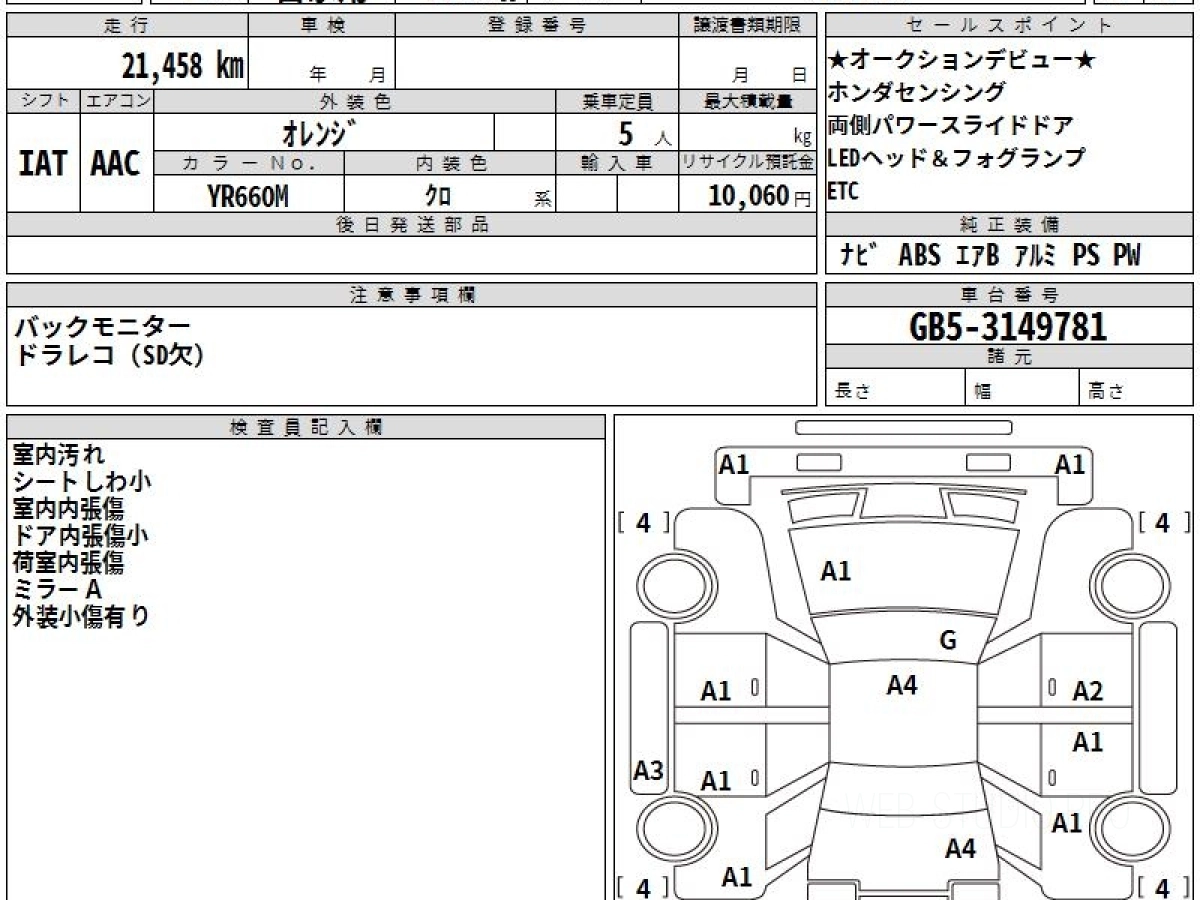1200x900 pixels.
Task: Select the IAT shift value
Action: pyautogui.click(x=43, y=163)
